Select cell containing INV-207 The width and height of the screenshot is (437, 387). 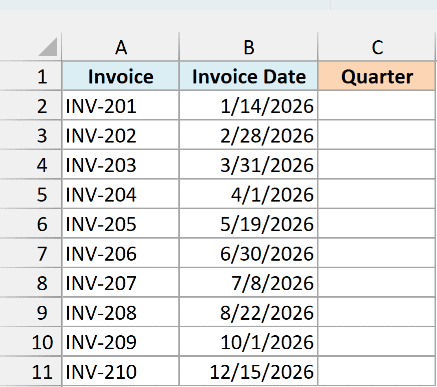click(x=121, y=283)
